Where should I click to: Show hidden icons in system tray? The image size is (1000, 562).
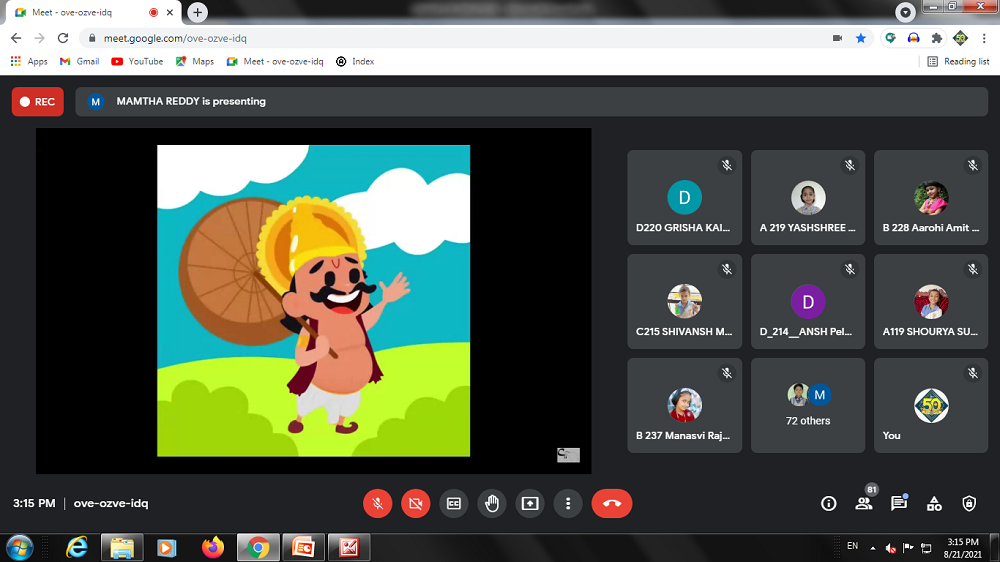click(872, 548)
